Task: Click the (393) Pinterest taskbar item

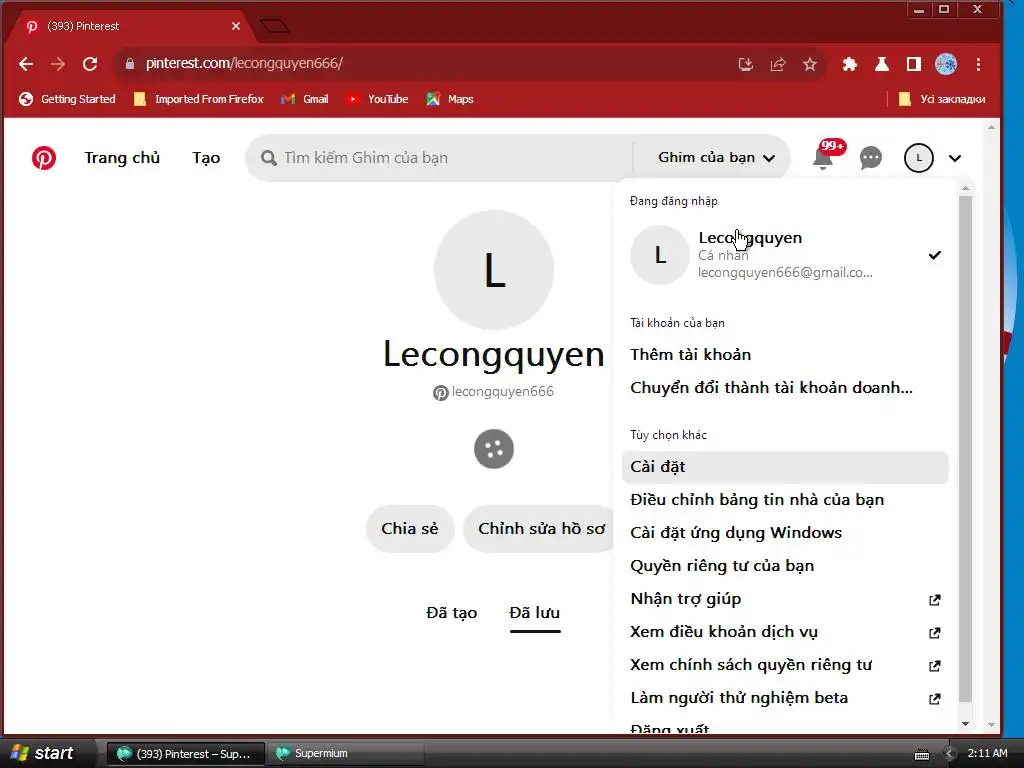Action: pyautogui.click(x=185, y=754)
